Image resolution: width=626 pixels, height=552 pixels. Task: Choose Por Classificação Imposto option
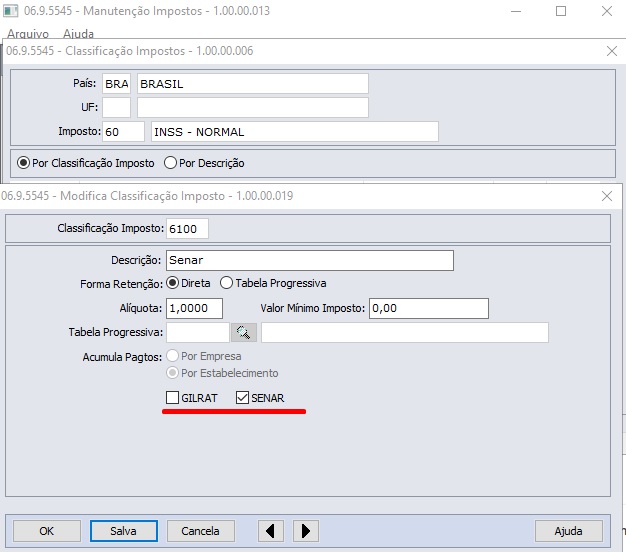(23, 163)
